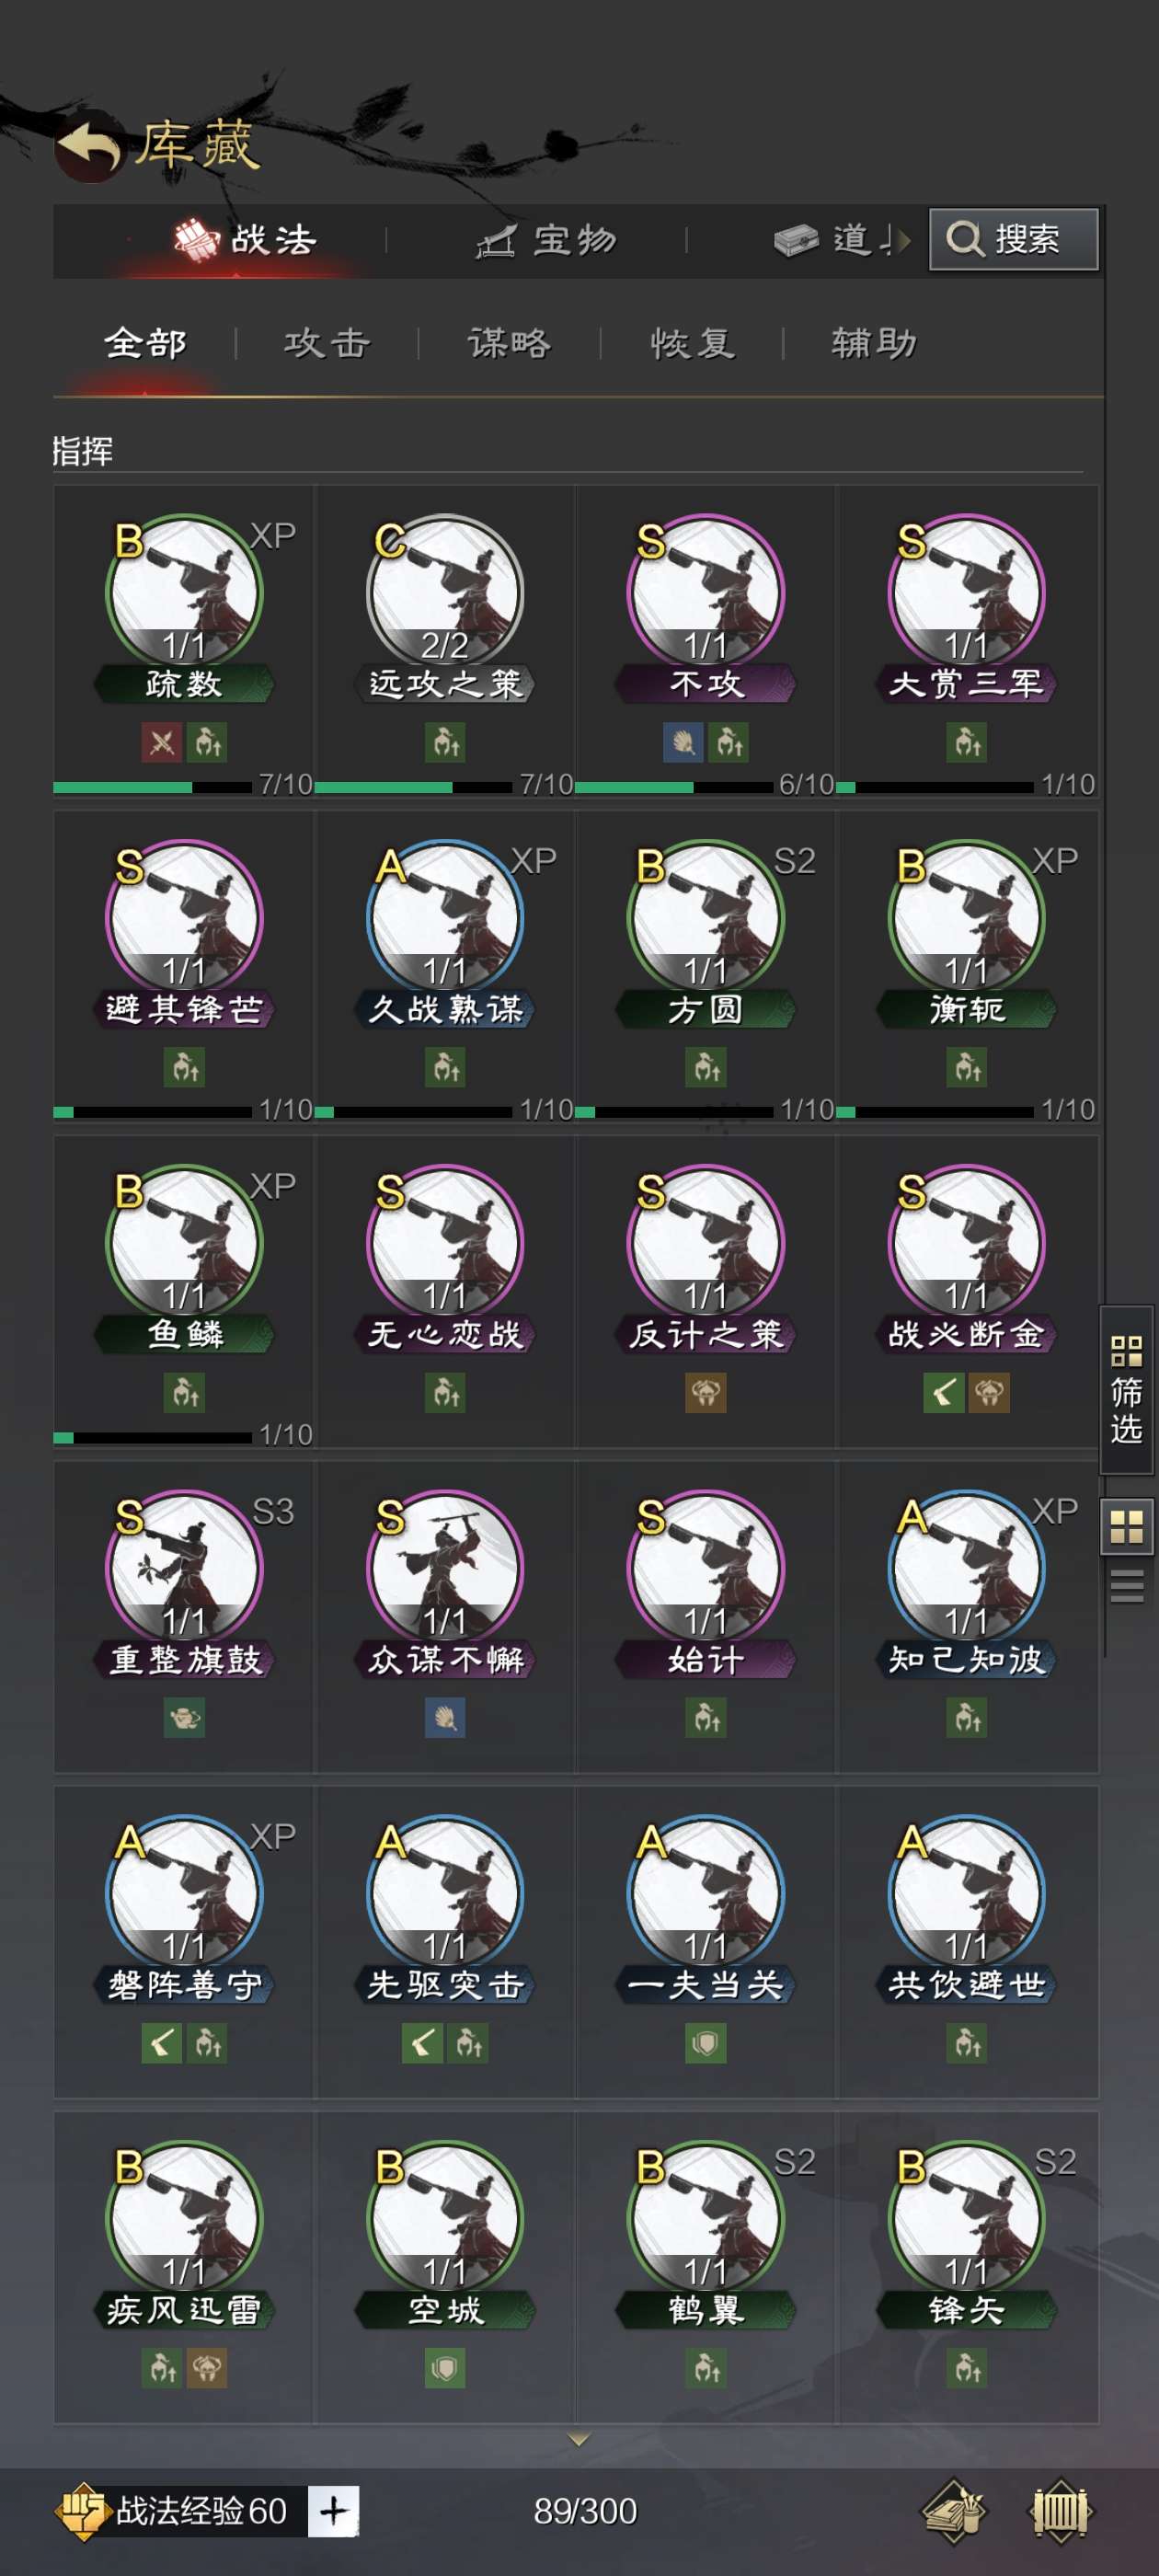Select the 重整旗鼓 tactic icon
Image resolution: width=1159 pixels, height=2576 pixels.
[x=184, y=1568]
